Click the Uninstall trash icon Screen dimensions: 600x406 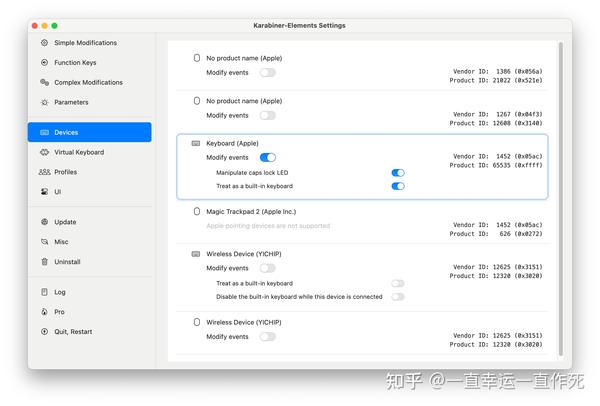44,262
